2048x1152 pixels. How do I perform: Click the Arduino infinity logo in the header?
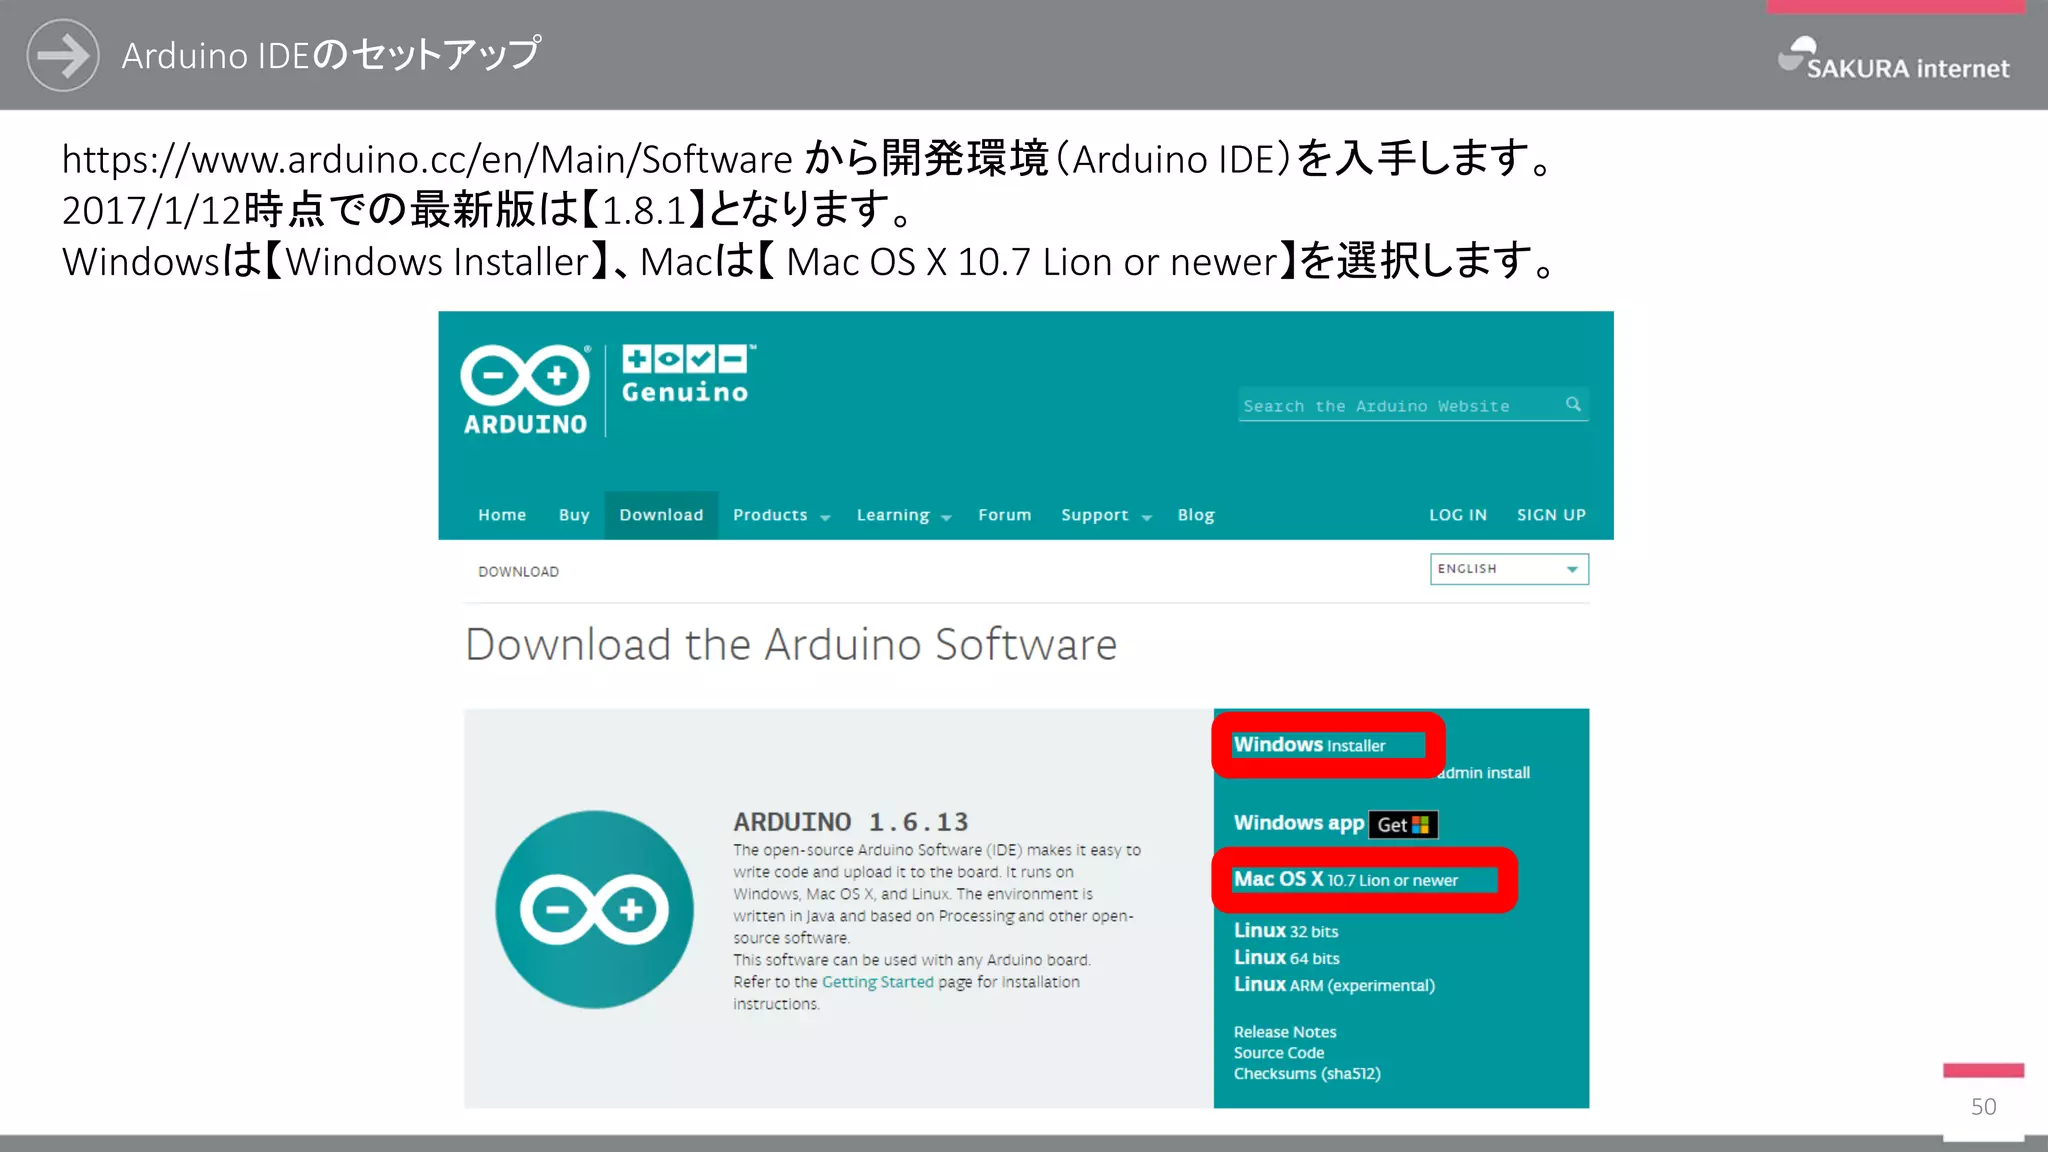525,390
